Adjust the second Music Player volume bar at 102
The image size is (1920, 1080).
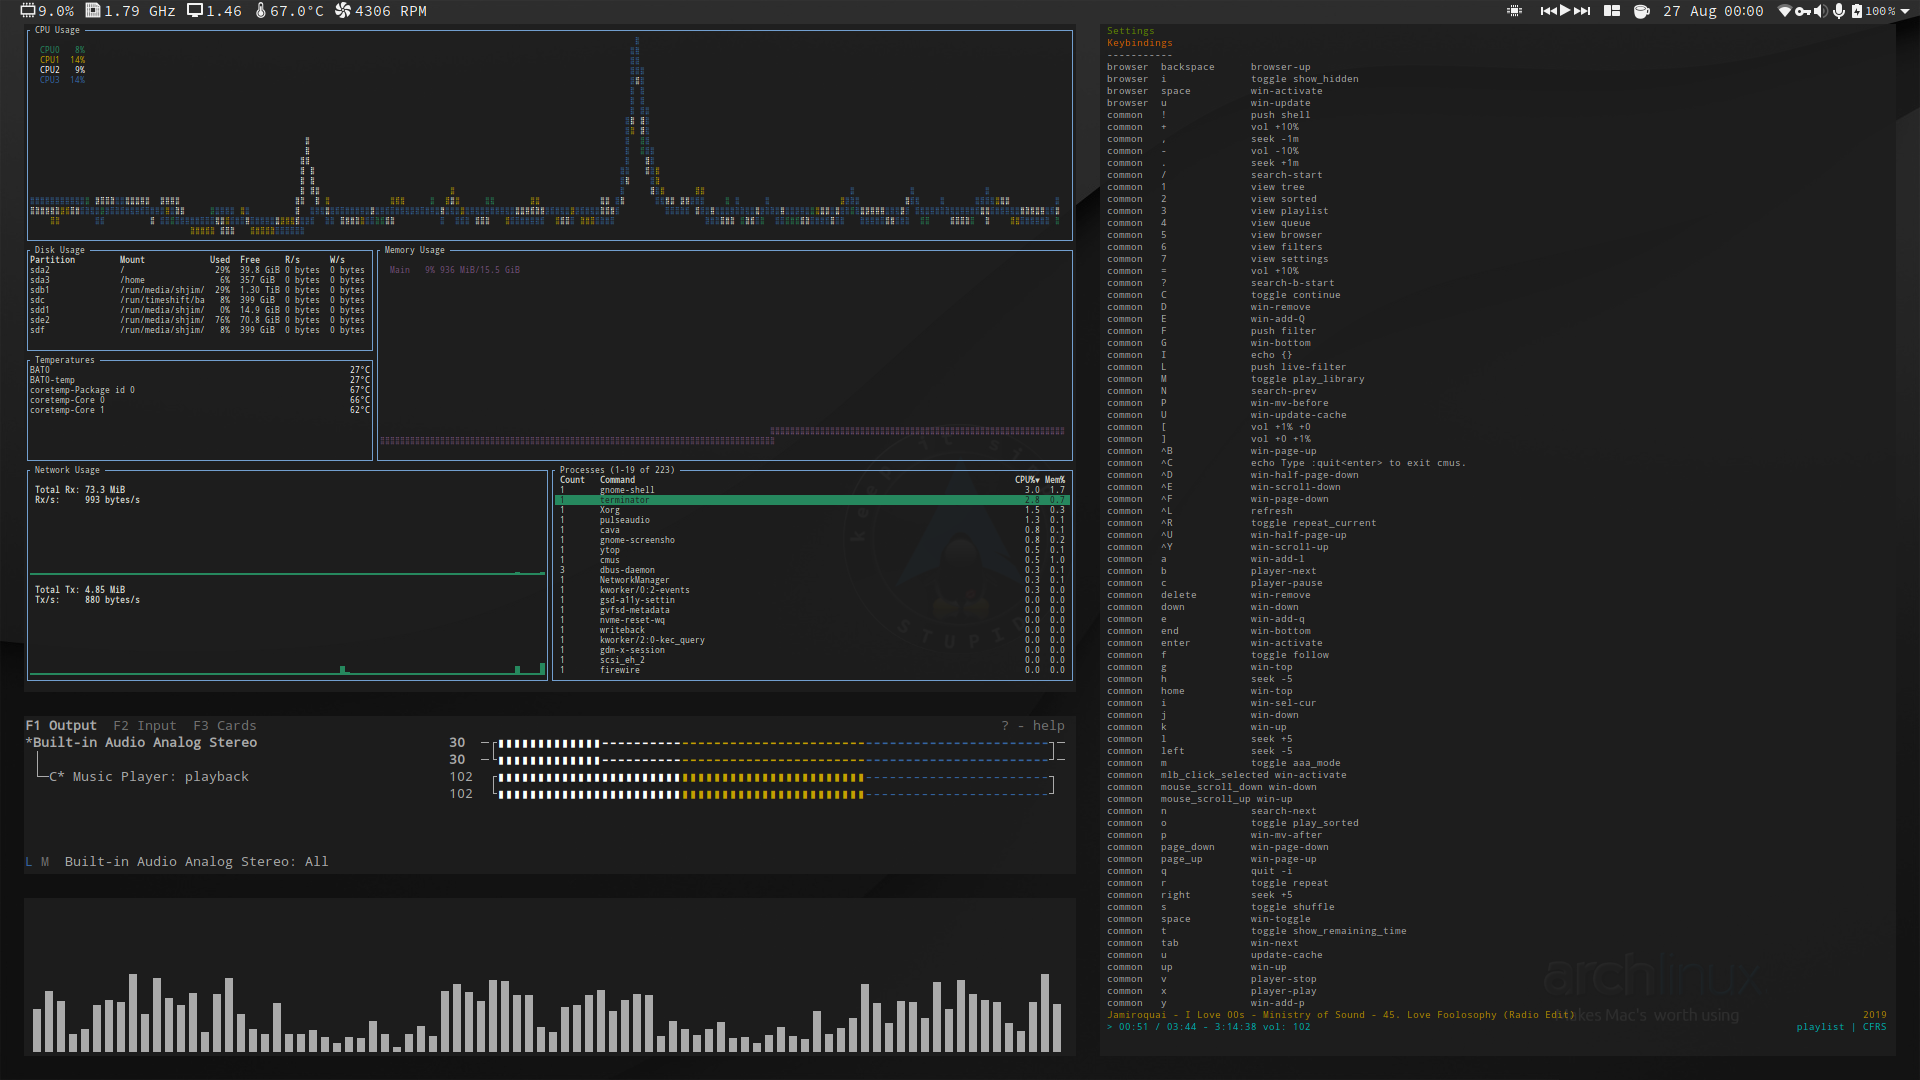click(x=774, y=794)
